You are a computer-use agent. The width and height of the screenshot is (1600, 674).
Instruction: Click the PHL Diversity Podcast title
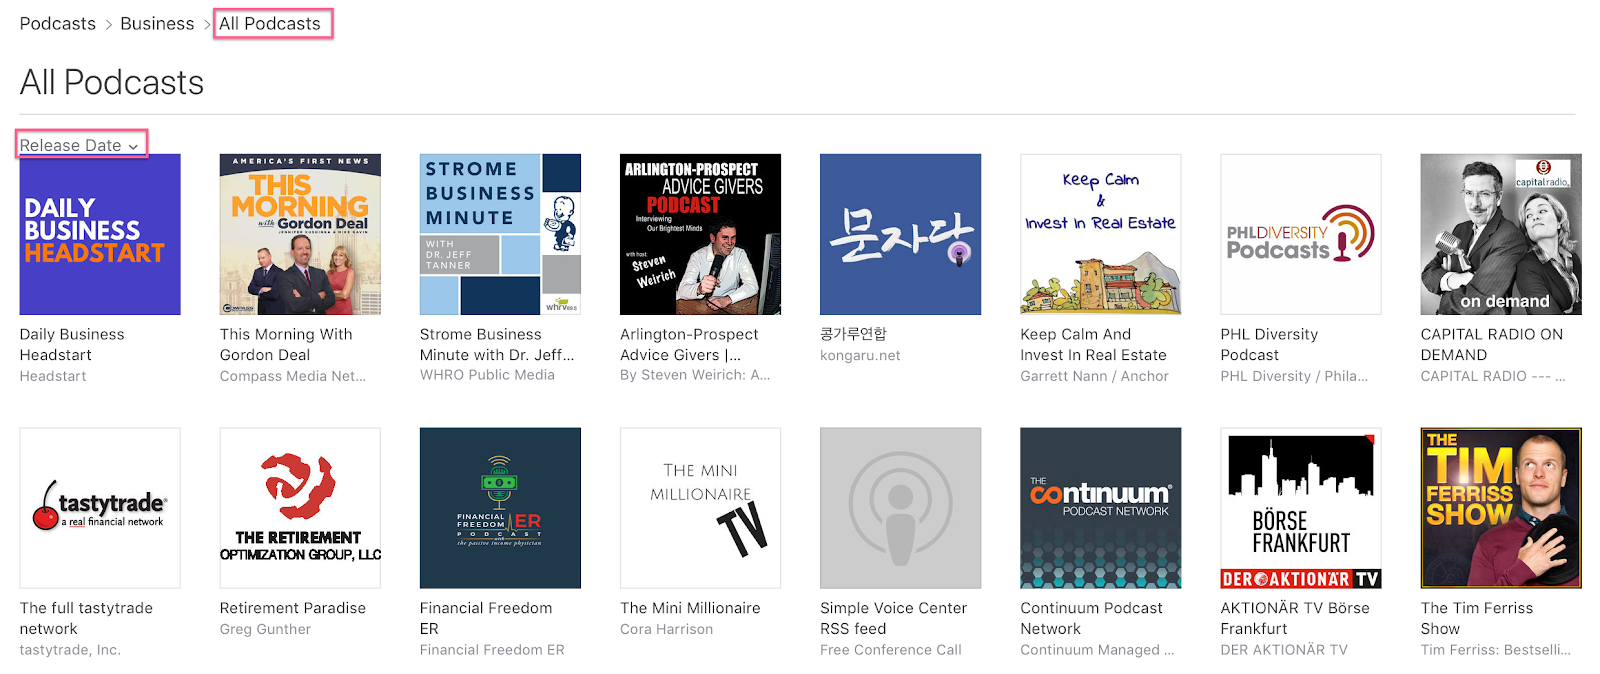coord(1269,345)
